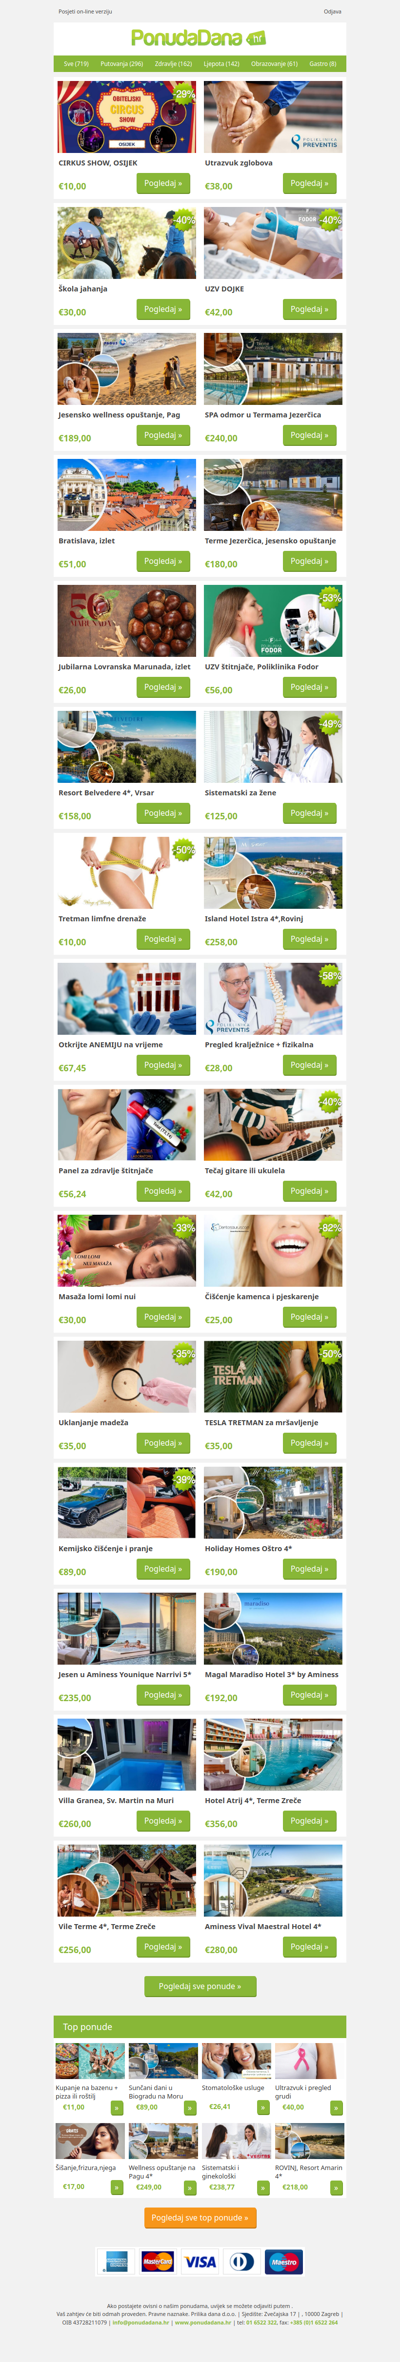Switch to the Zdravlje (142) category
The height and width of the screenshot is (2362, 400).
pos(173,63)
